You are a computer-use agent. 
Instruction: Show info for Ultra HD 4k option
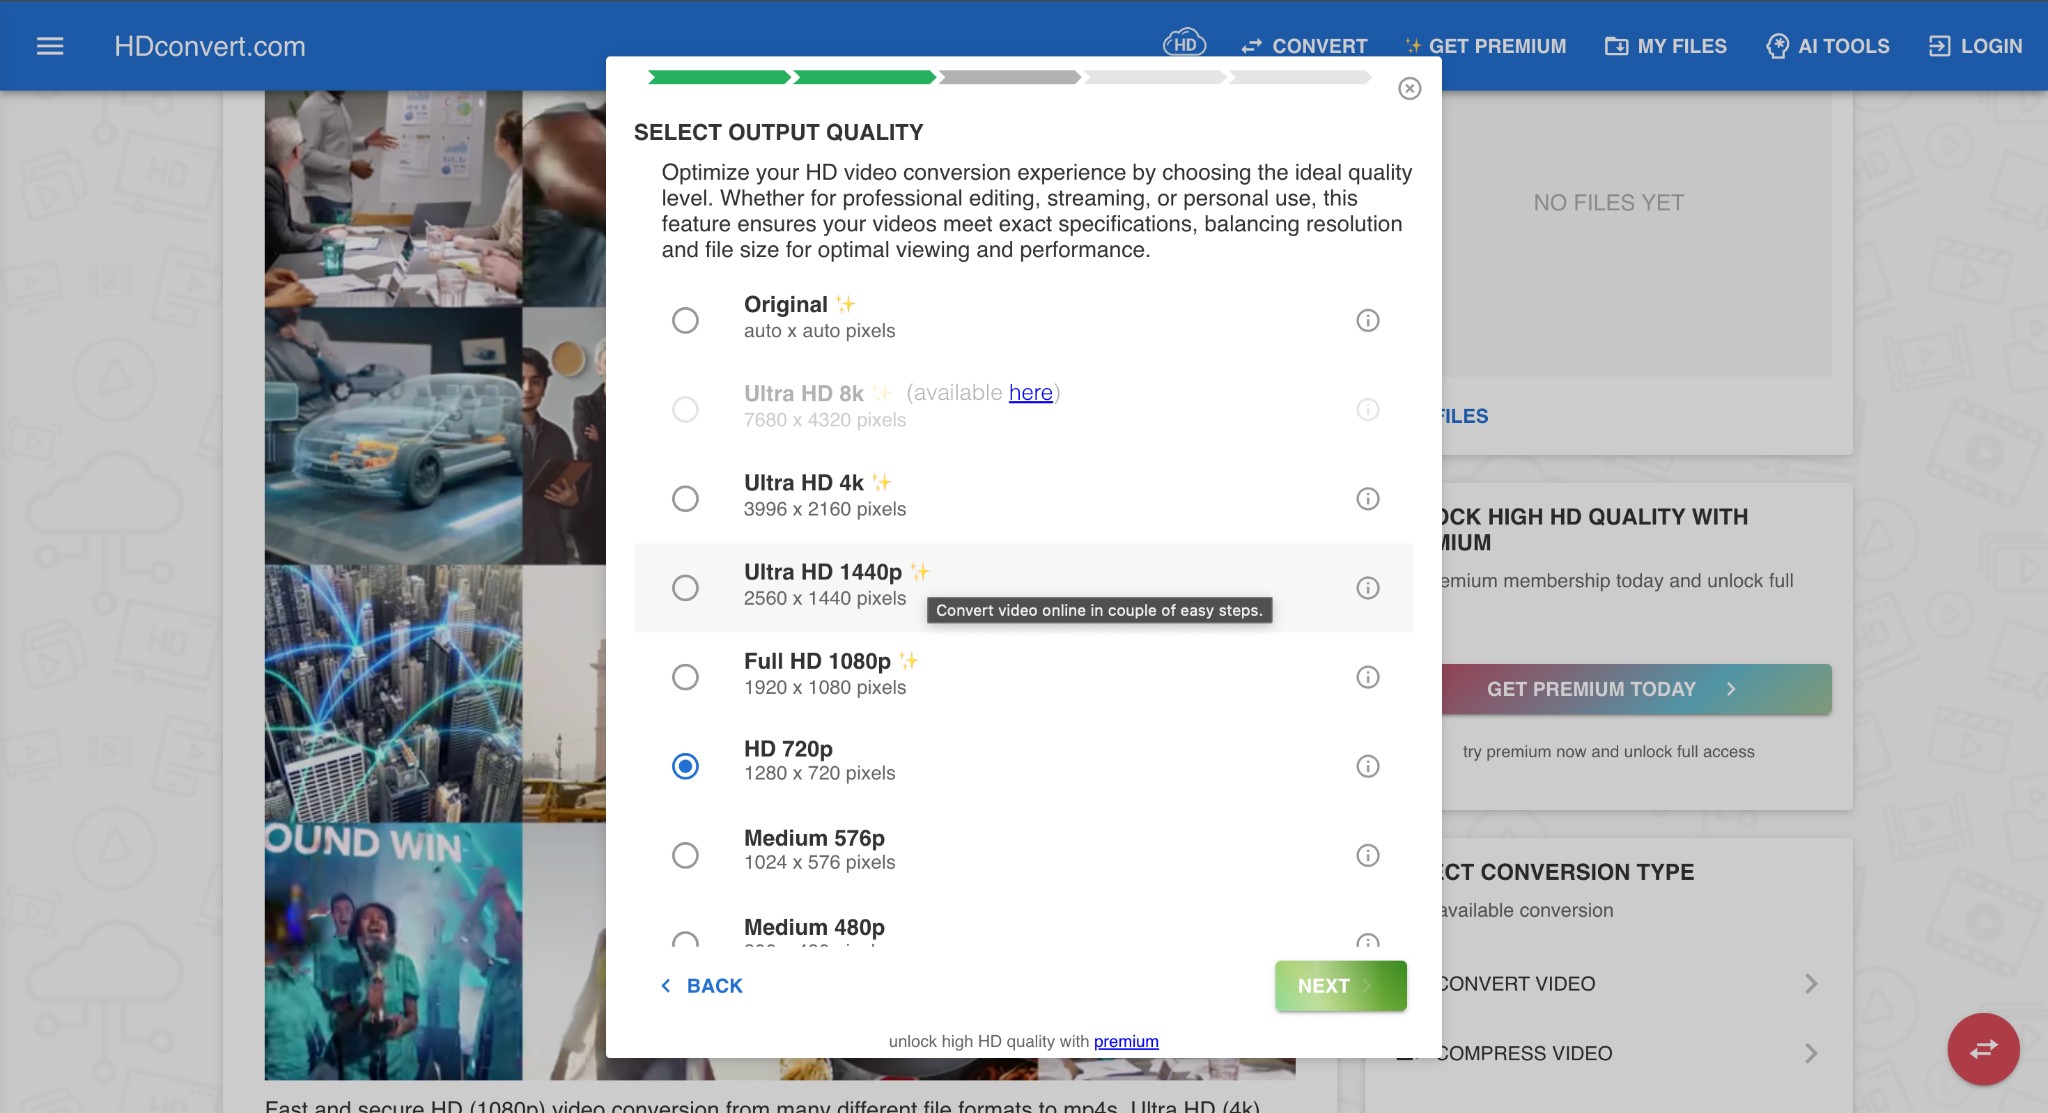coord(1367,499)
